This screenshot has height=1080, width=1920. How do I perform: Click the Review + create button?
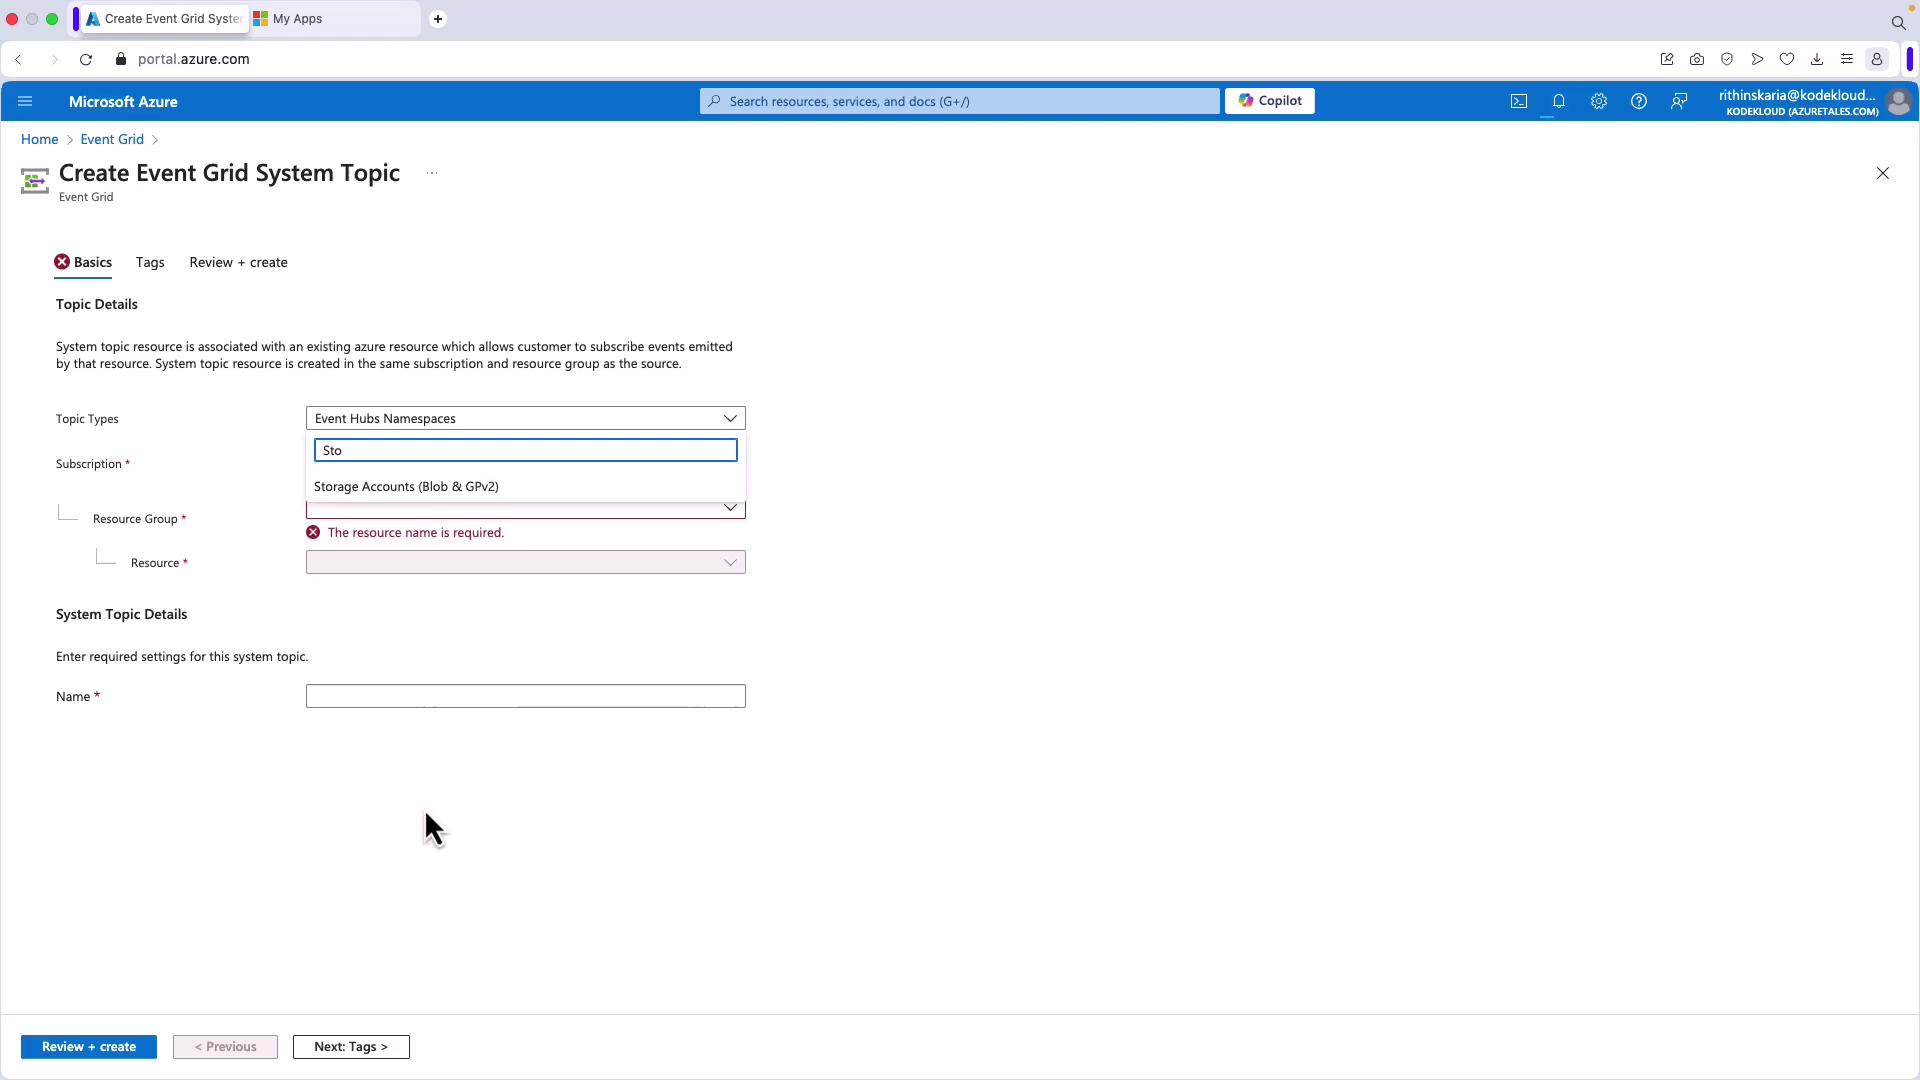coord(88,1046)
